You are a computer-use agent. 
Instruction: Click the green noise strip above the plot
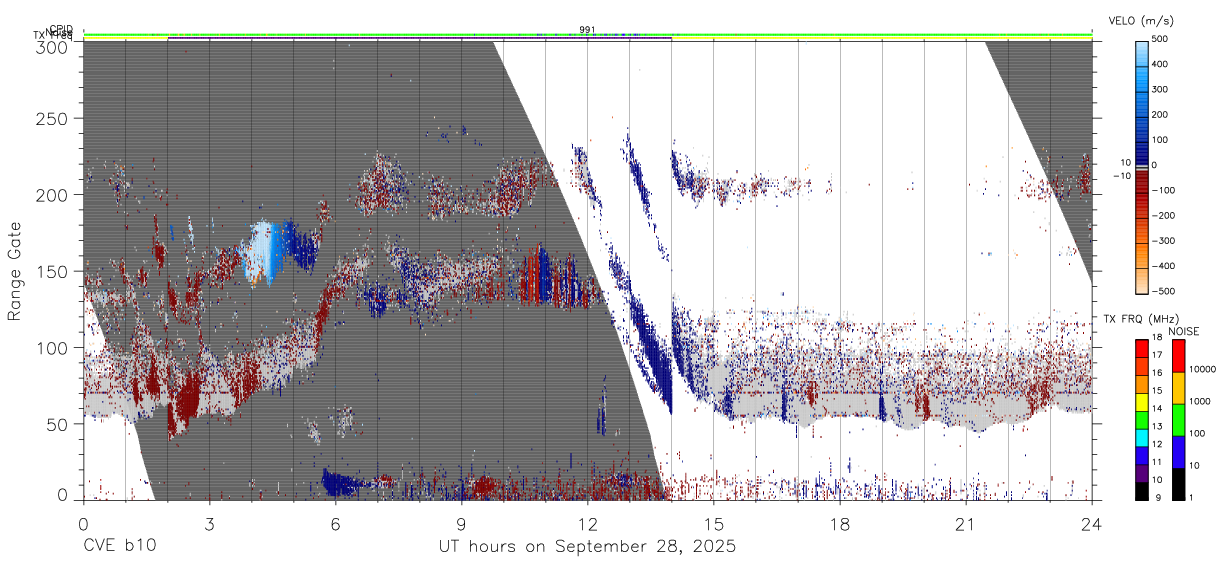(587, 35)
